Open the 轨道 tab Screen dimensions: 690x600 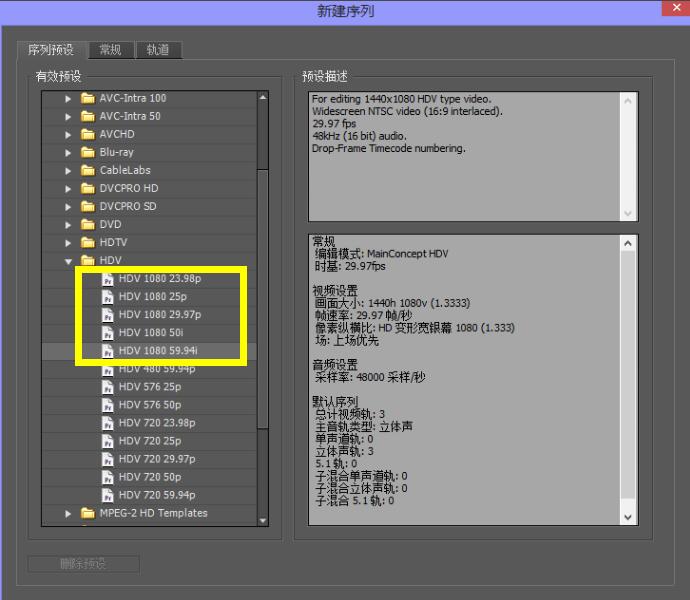[x=158, y=50]
